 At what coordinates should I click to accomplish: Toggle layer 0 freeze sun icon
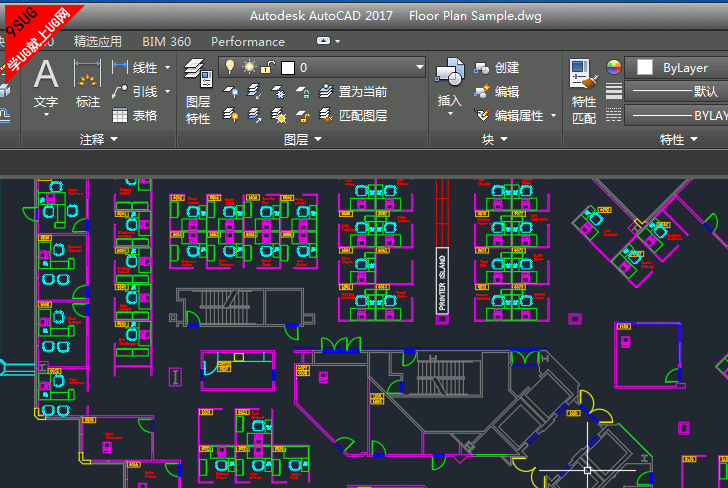pos(249,67)
